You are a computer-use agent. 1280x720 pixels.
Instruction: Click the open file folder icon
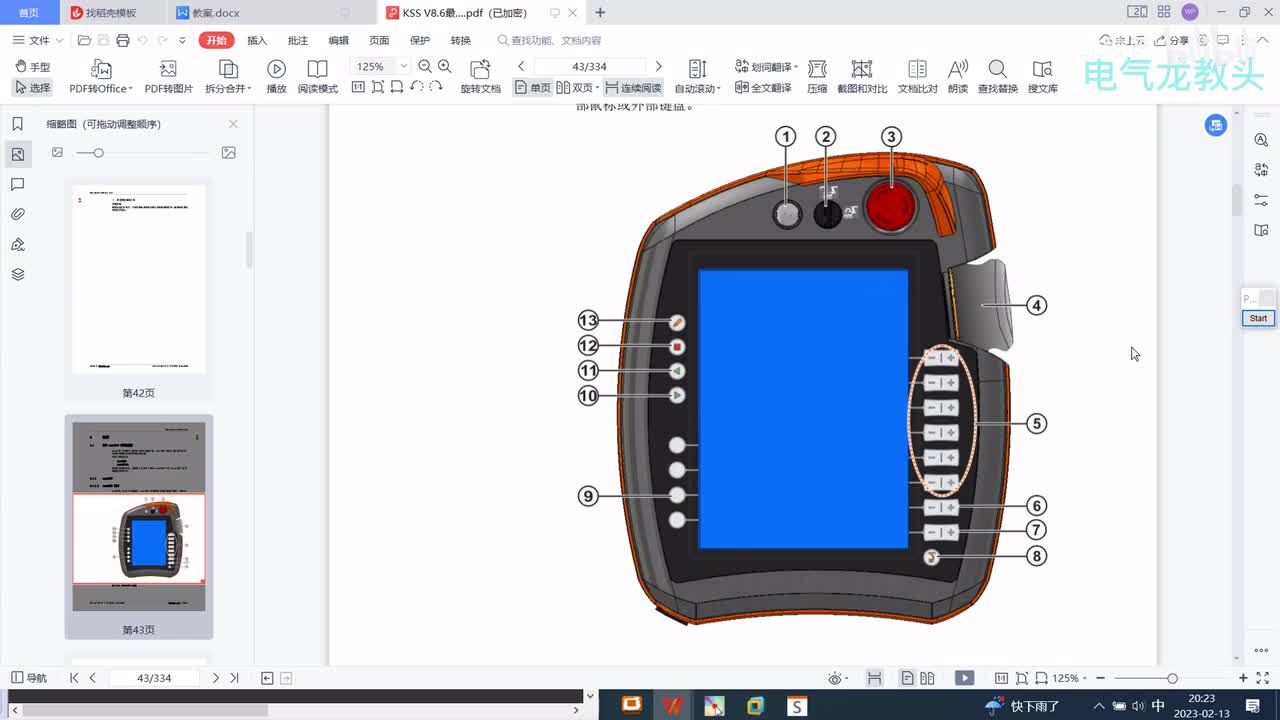[x=84, y=40]
